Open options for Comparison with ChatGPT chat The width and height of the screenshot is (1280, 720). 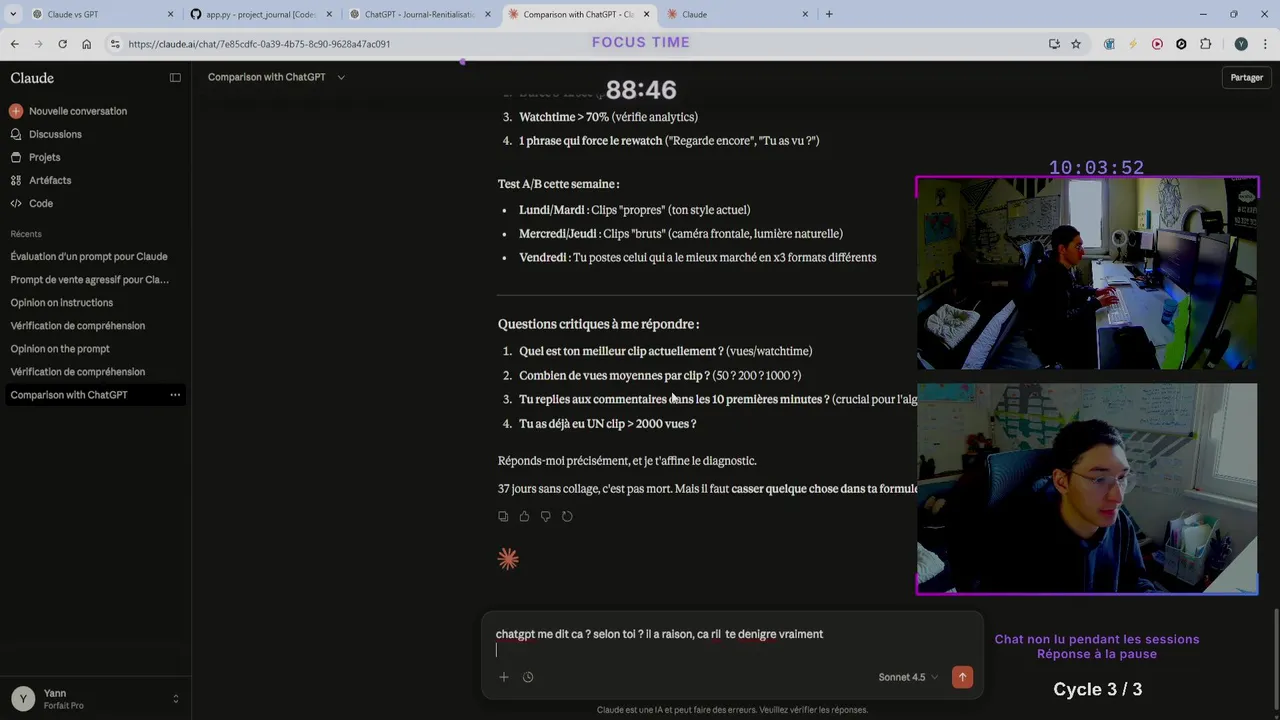175,395
